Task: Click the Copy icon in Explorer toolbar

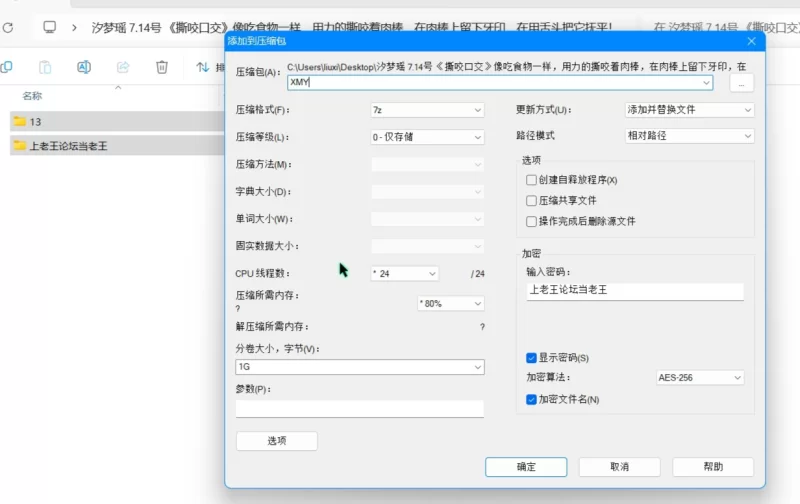Action: tap(7, 67)
